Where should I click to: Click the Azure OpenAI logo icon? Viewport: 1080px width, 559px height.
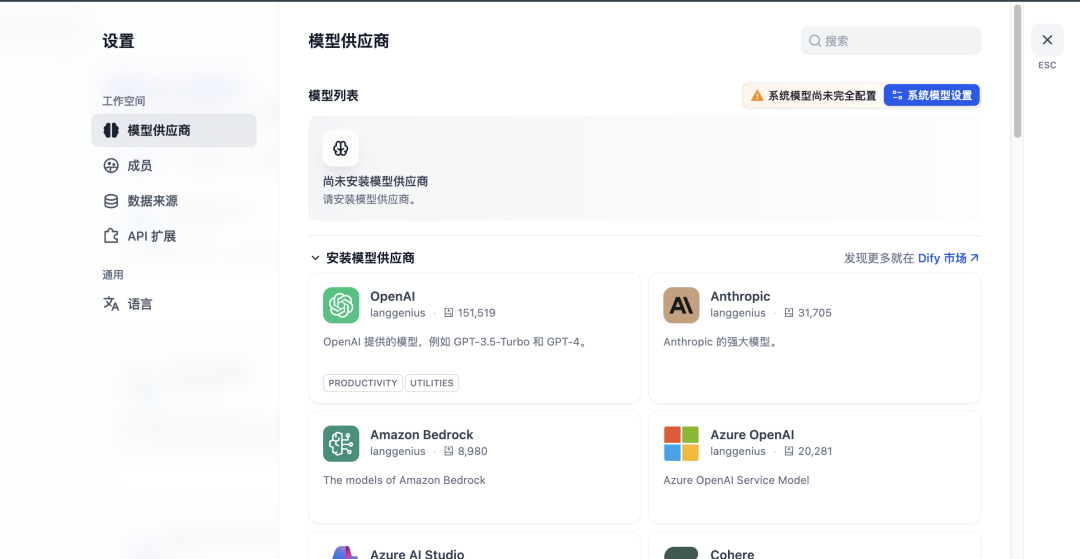coord(681,443)
